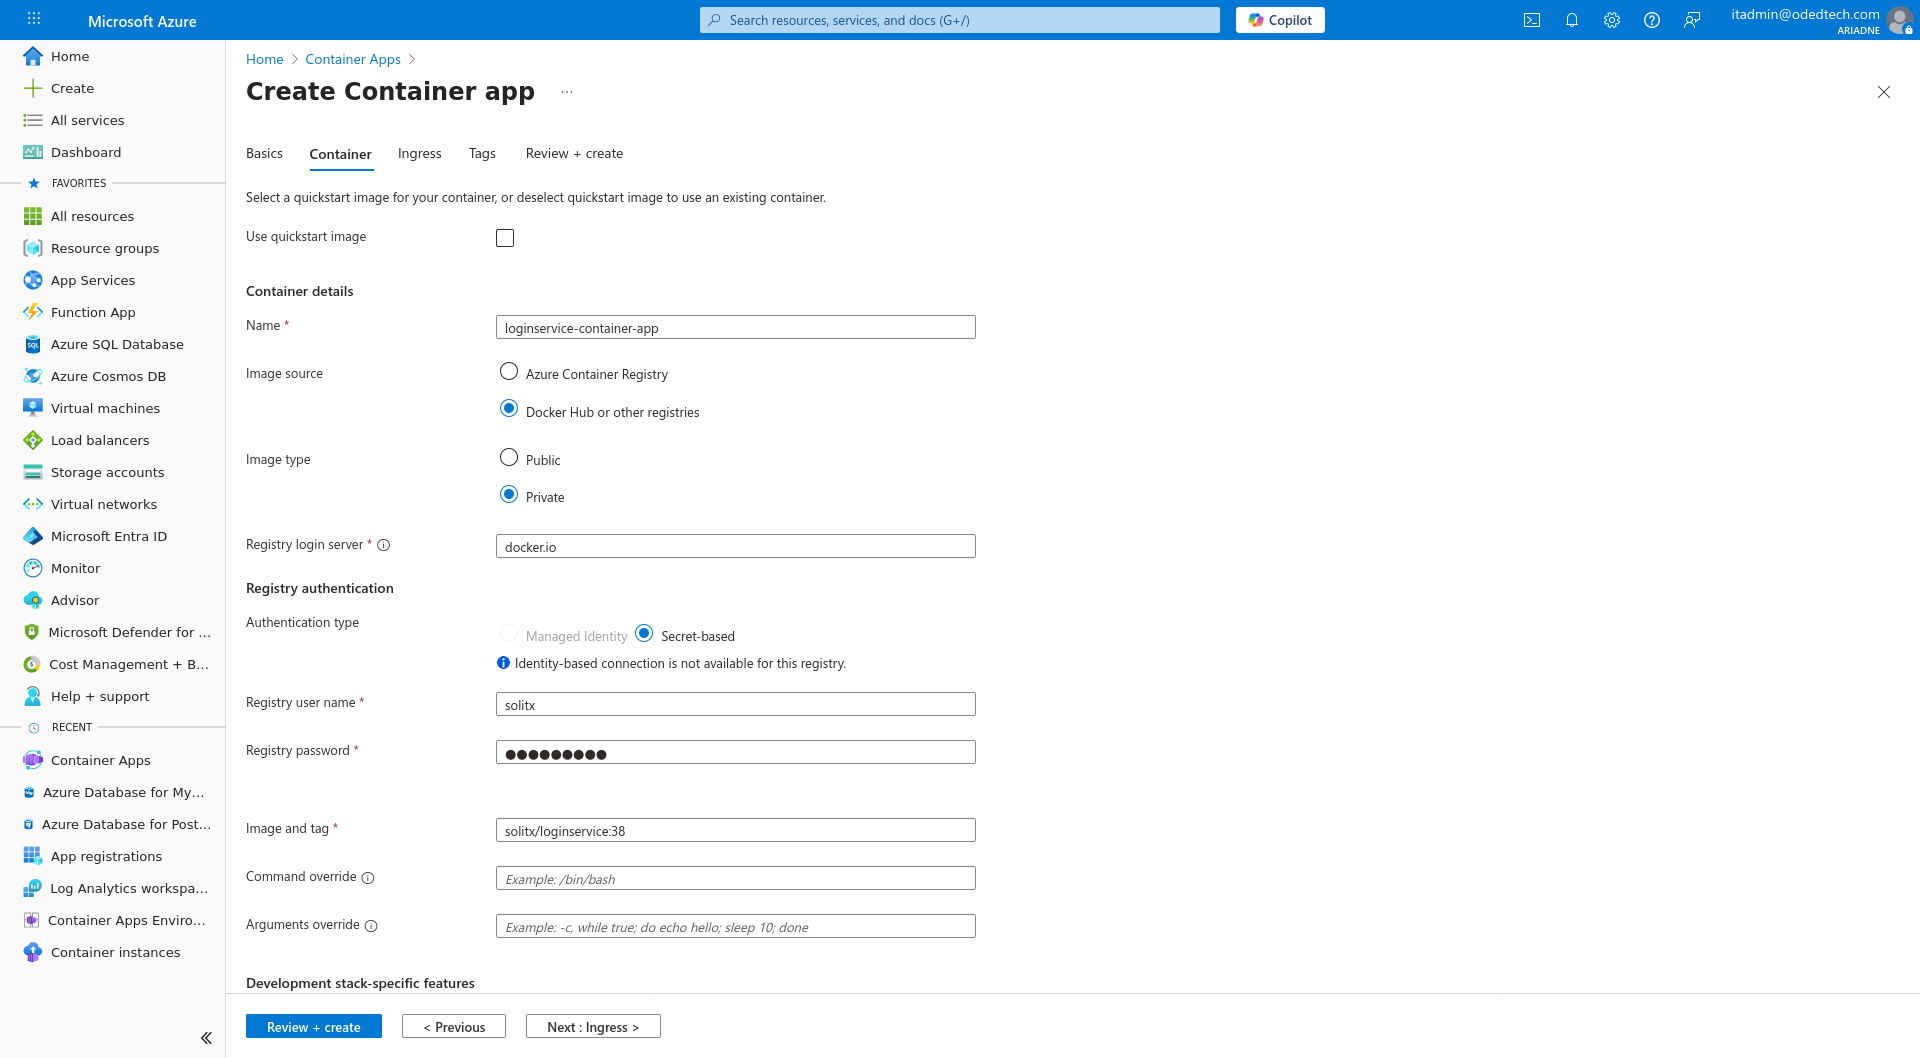This screenshot has height=1058, width=1920.
Task: Focus the top search resources box
Action: tap(960, 20)
